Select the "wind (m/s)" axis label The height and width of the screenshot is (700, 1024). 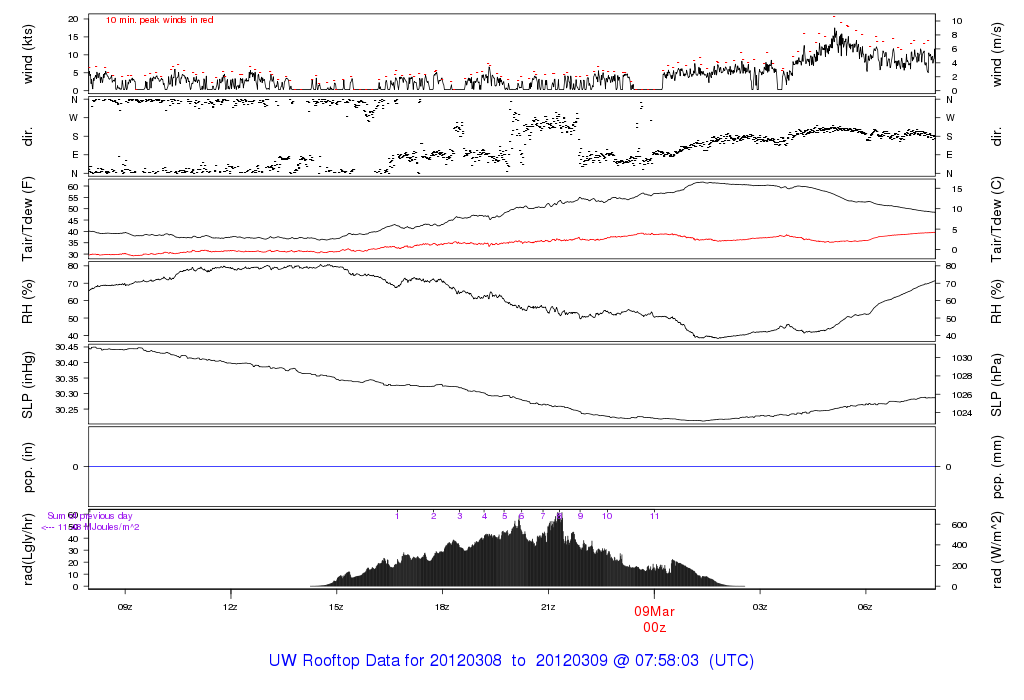996,54
